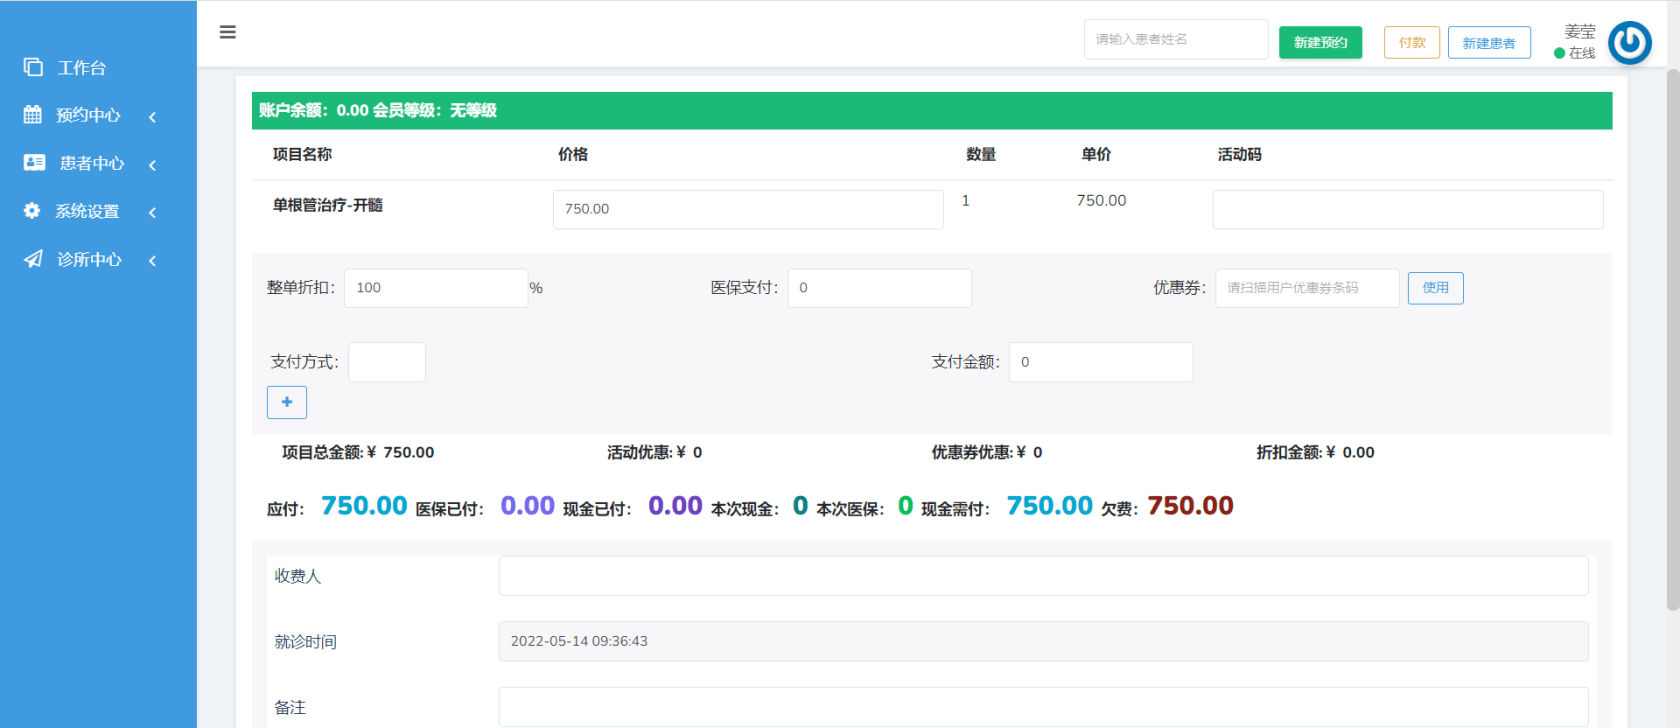This screenshot has width=1680, height=728.
Task: Toggle the hamburger menu icon
Action: coord(228,32)
